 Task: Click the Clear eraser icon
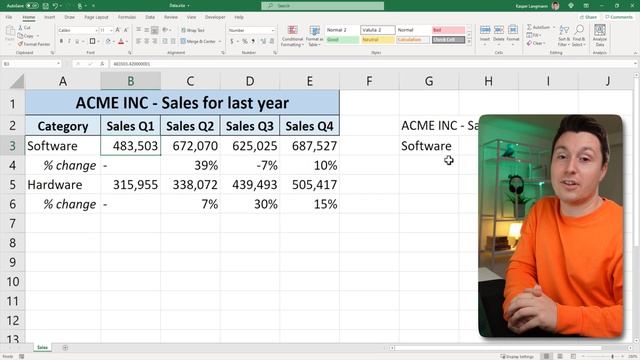coord(529,43)
